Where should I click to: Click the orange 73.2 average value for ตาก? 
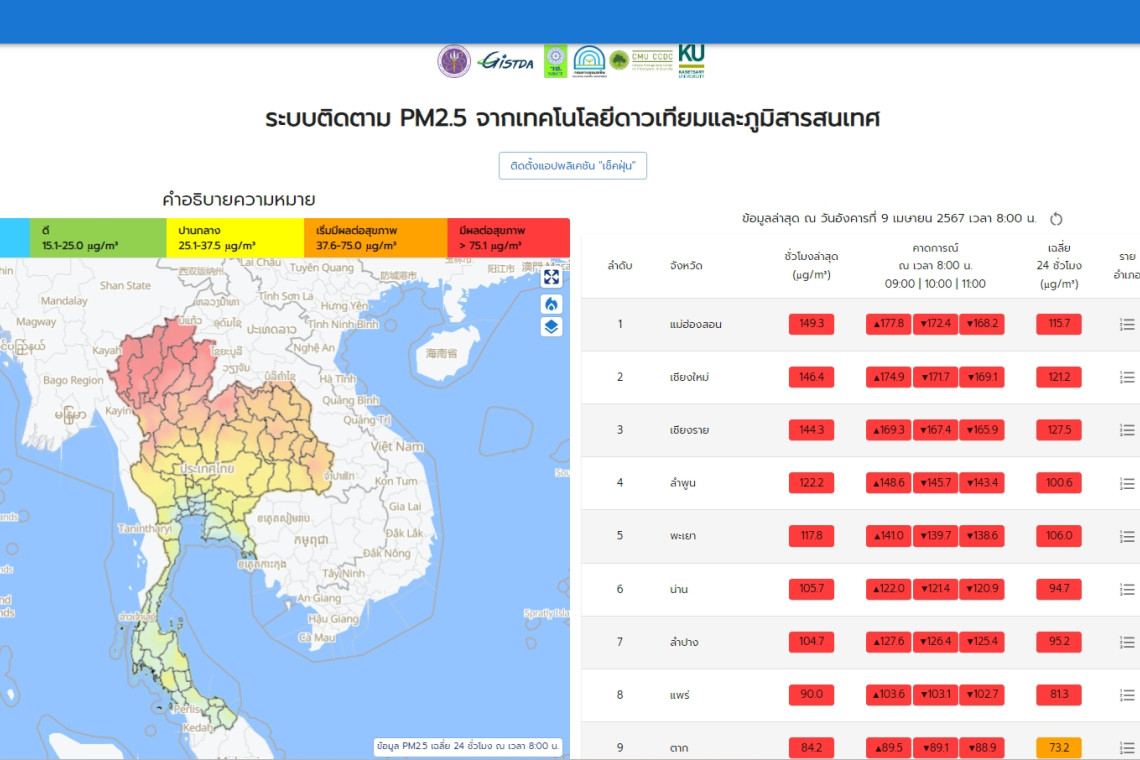pyautogui.click(x=1059, y=748)
